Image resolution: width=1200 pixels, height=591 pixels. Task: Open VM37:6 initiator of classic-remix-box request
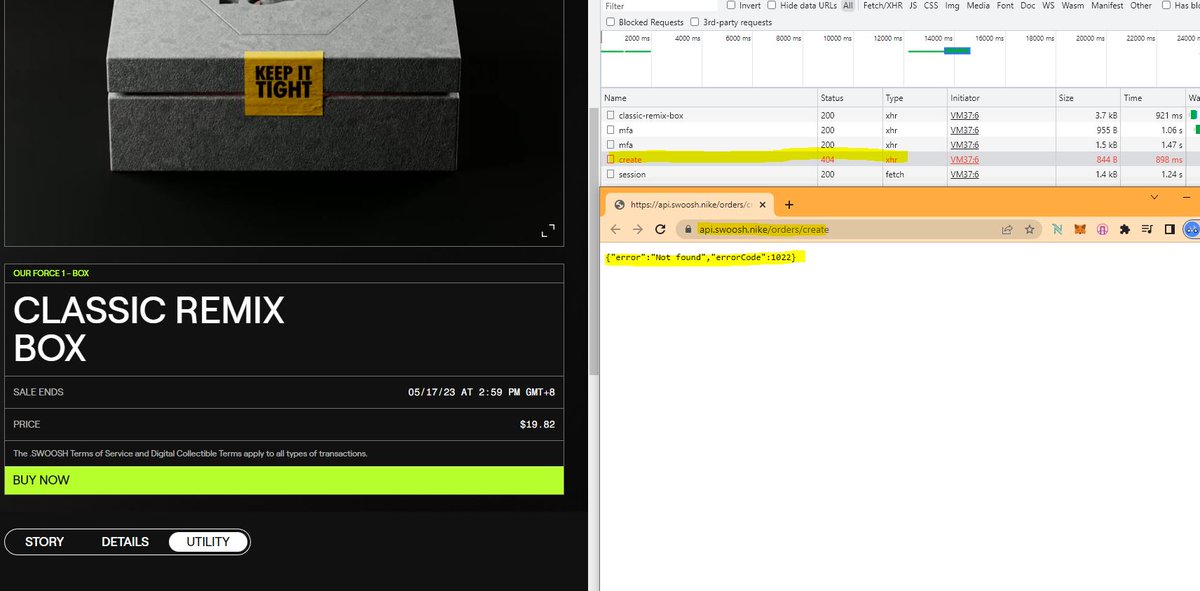[964, 116]
